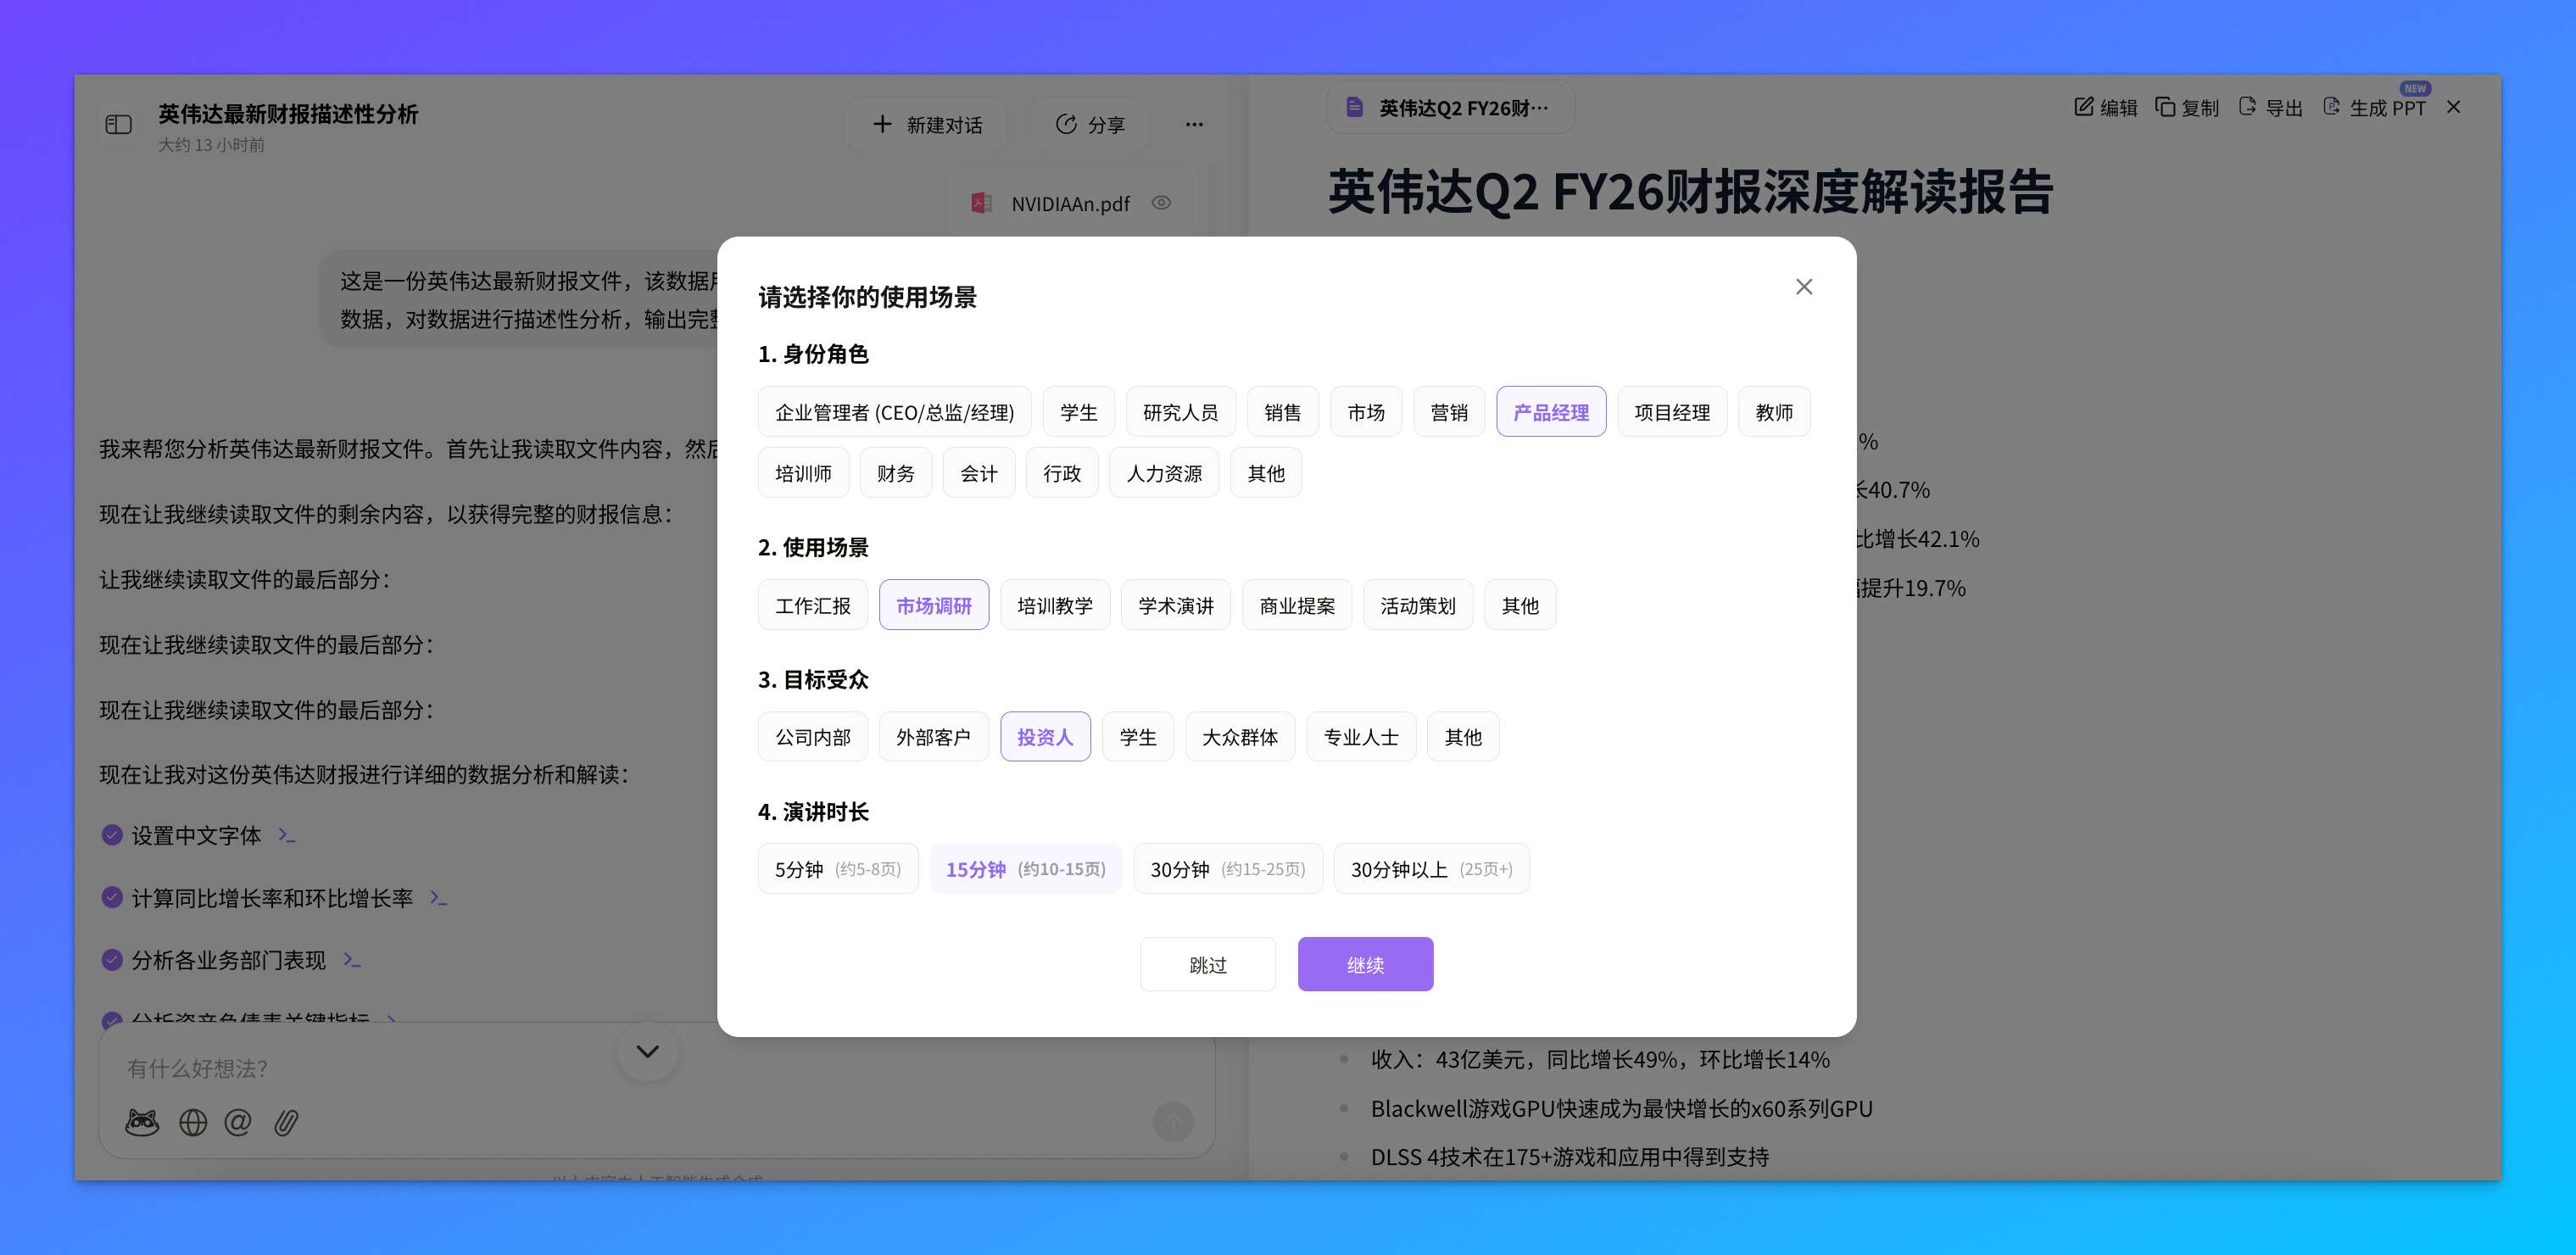Open the ... more options menu

1194,124
